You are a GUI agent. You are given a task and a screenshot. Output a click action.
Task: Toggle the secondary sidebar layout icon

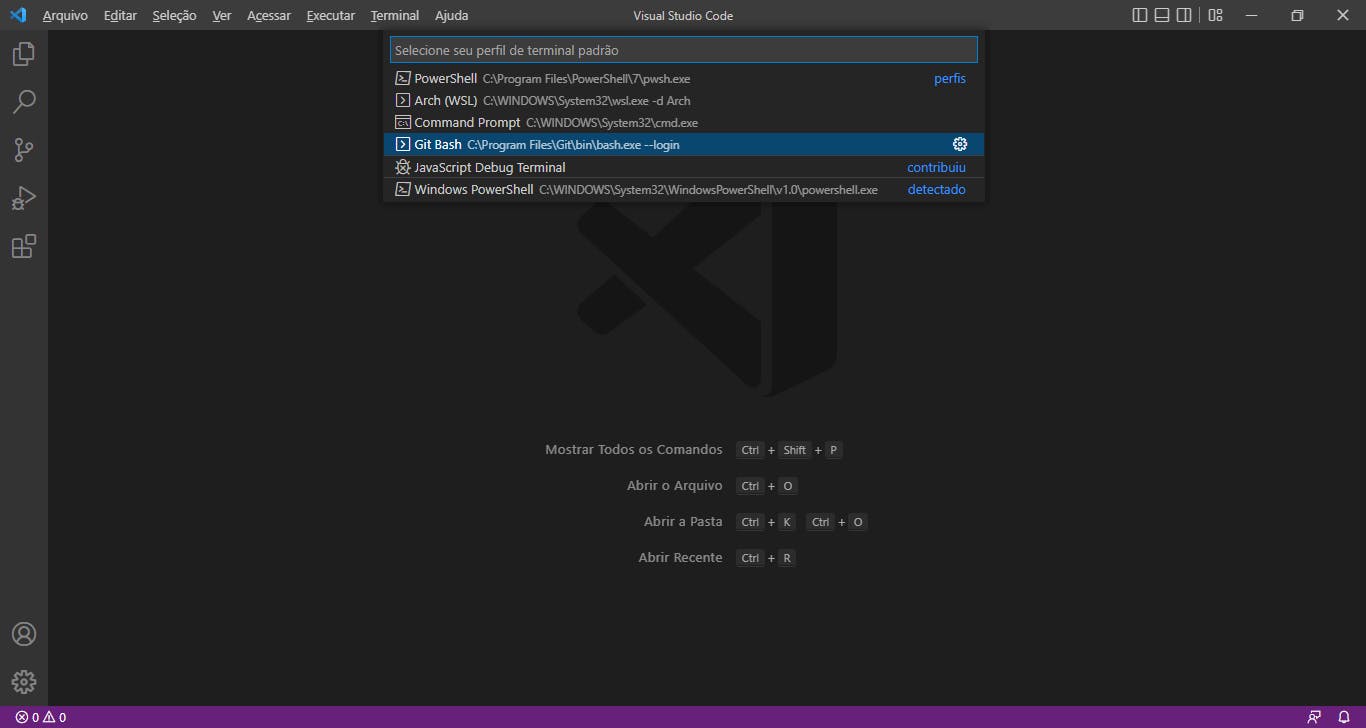[1184, 15]
